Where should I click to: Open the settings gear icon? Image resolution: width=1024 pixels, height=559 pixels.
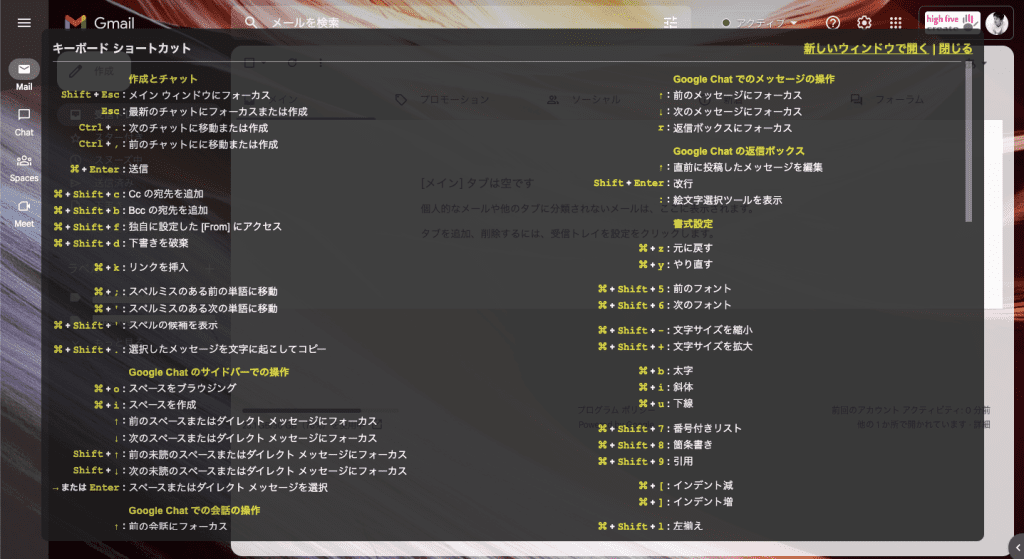coord(864,23)
